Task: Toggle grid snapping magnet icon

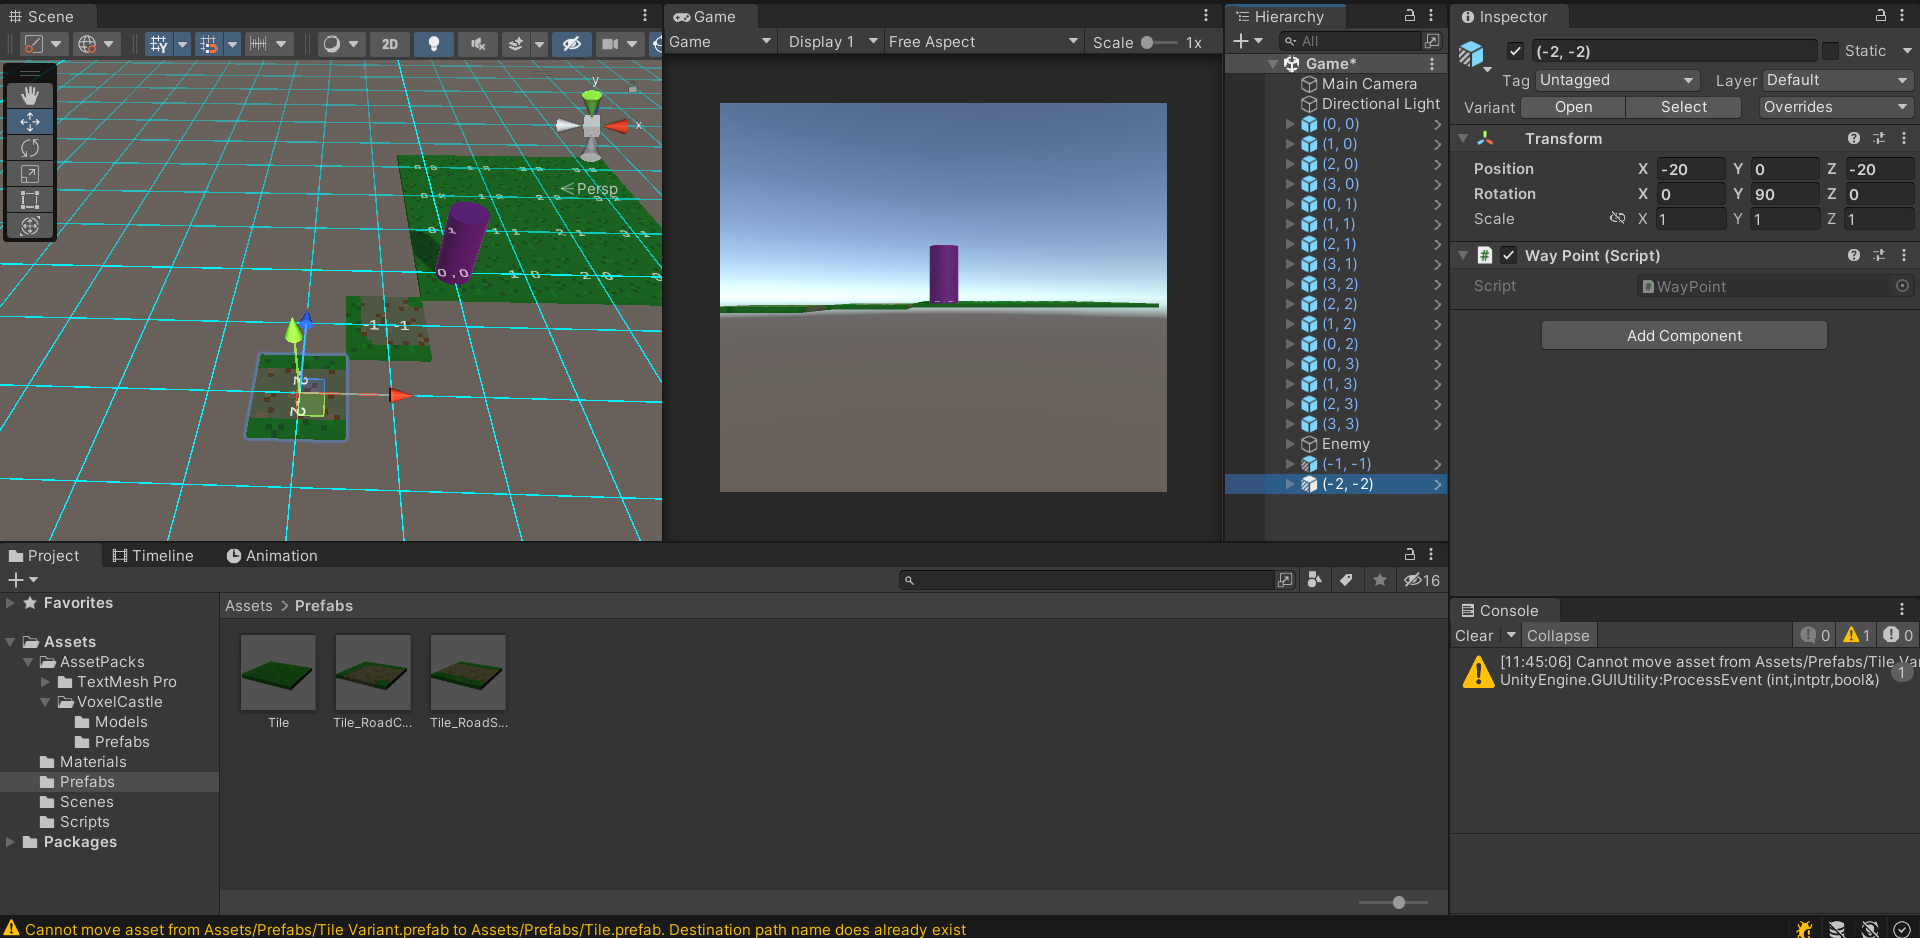Action: 208,44
